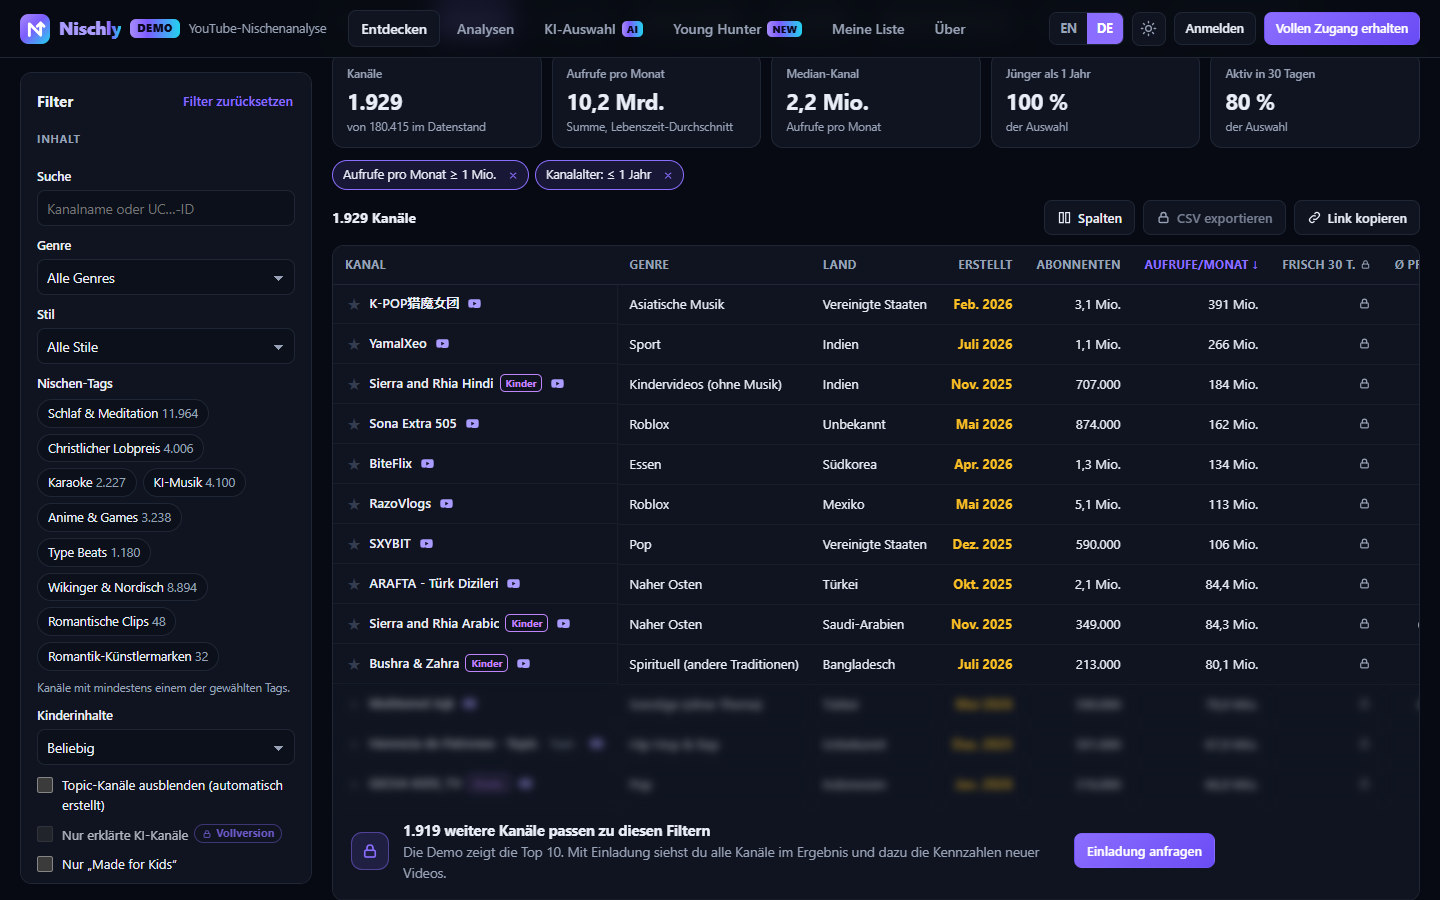Remove the "Aufrufe pro Monat ≥ 1 Mio." chip

click(513, 175)
